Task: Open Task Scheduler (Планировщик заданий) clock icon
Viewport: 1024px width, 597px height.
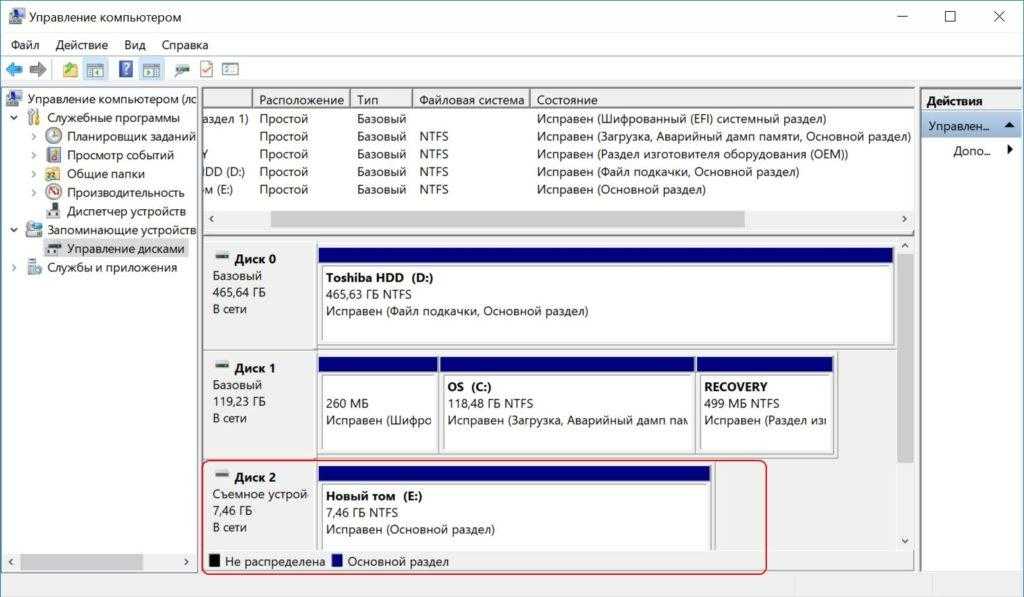Action: pyautogui.click(x=54, y=137)
